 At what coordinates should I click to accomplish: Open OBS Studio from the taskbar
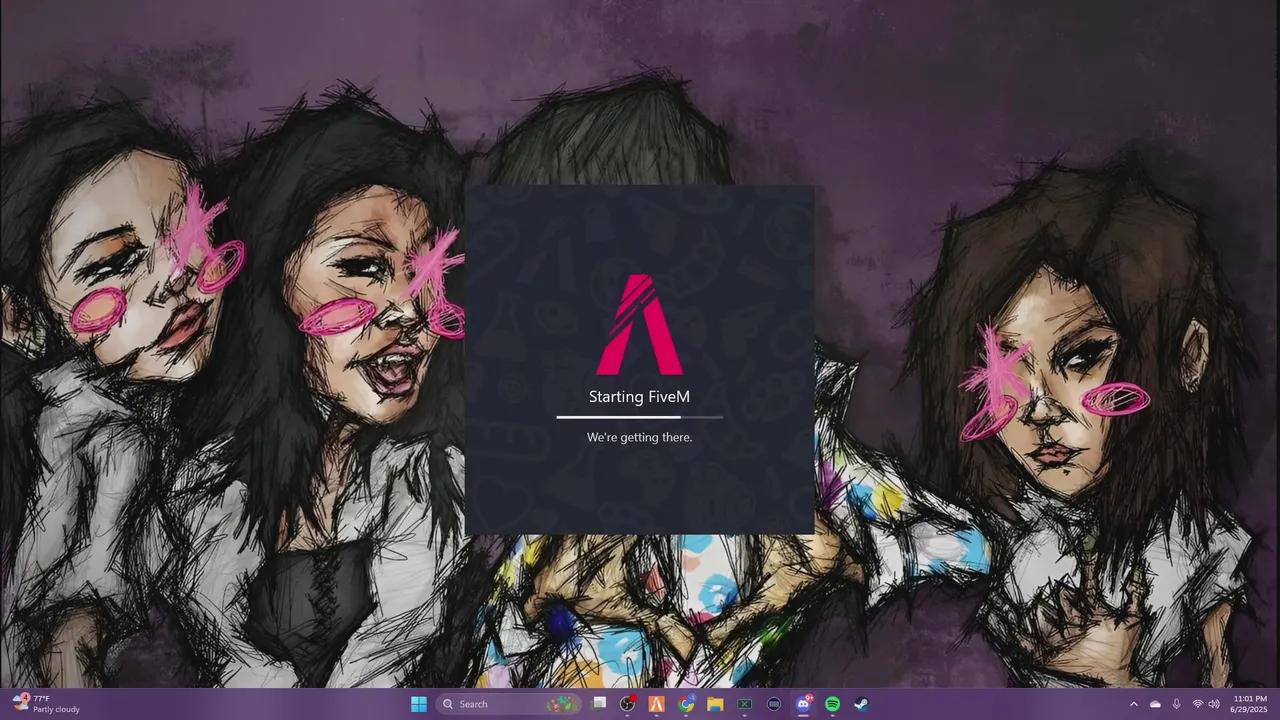628,704
